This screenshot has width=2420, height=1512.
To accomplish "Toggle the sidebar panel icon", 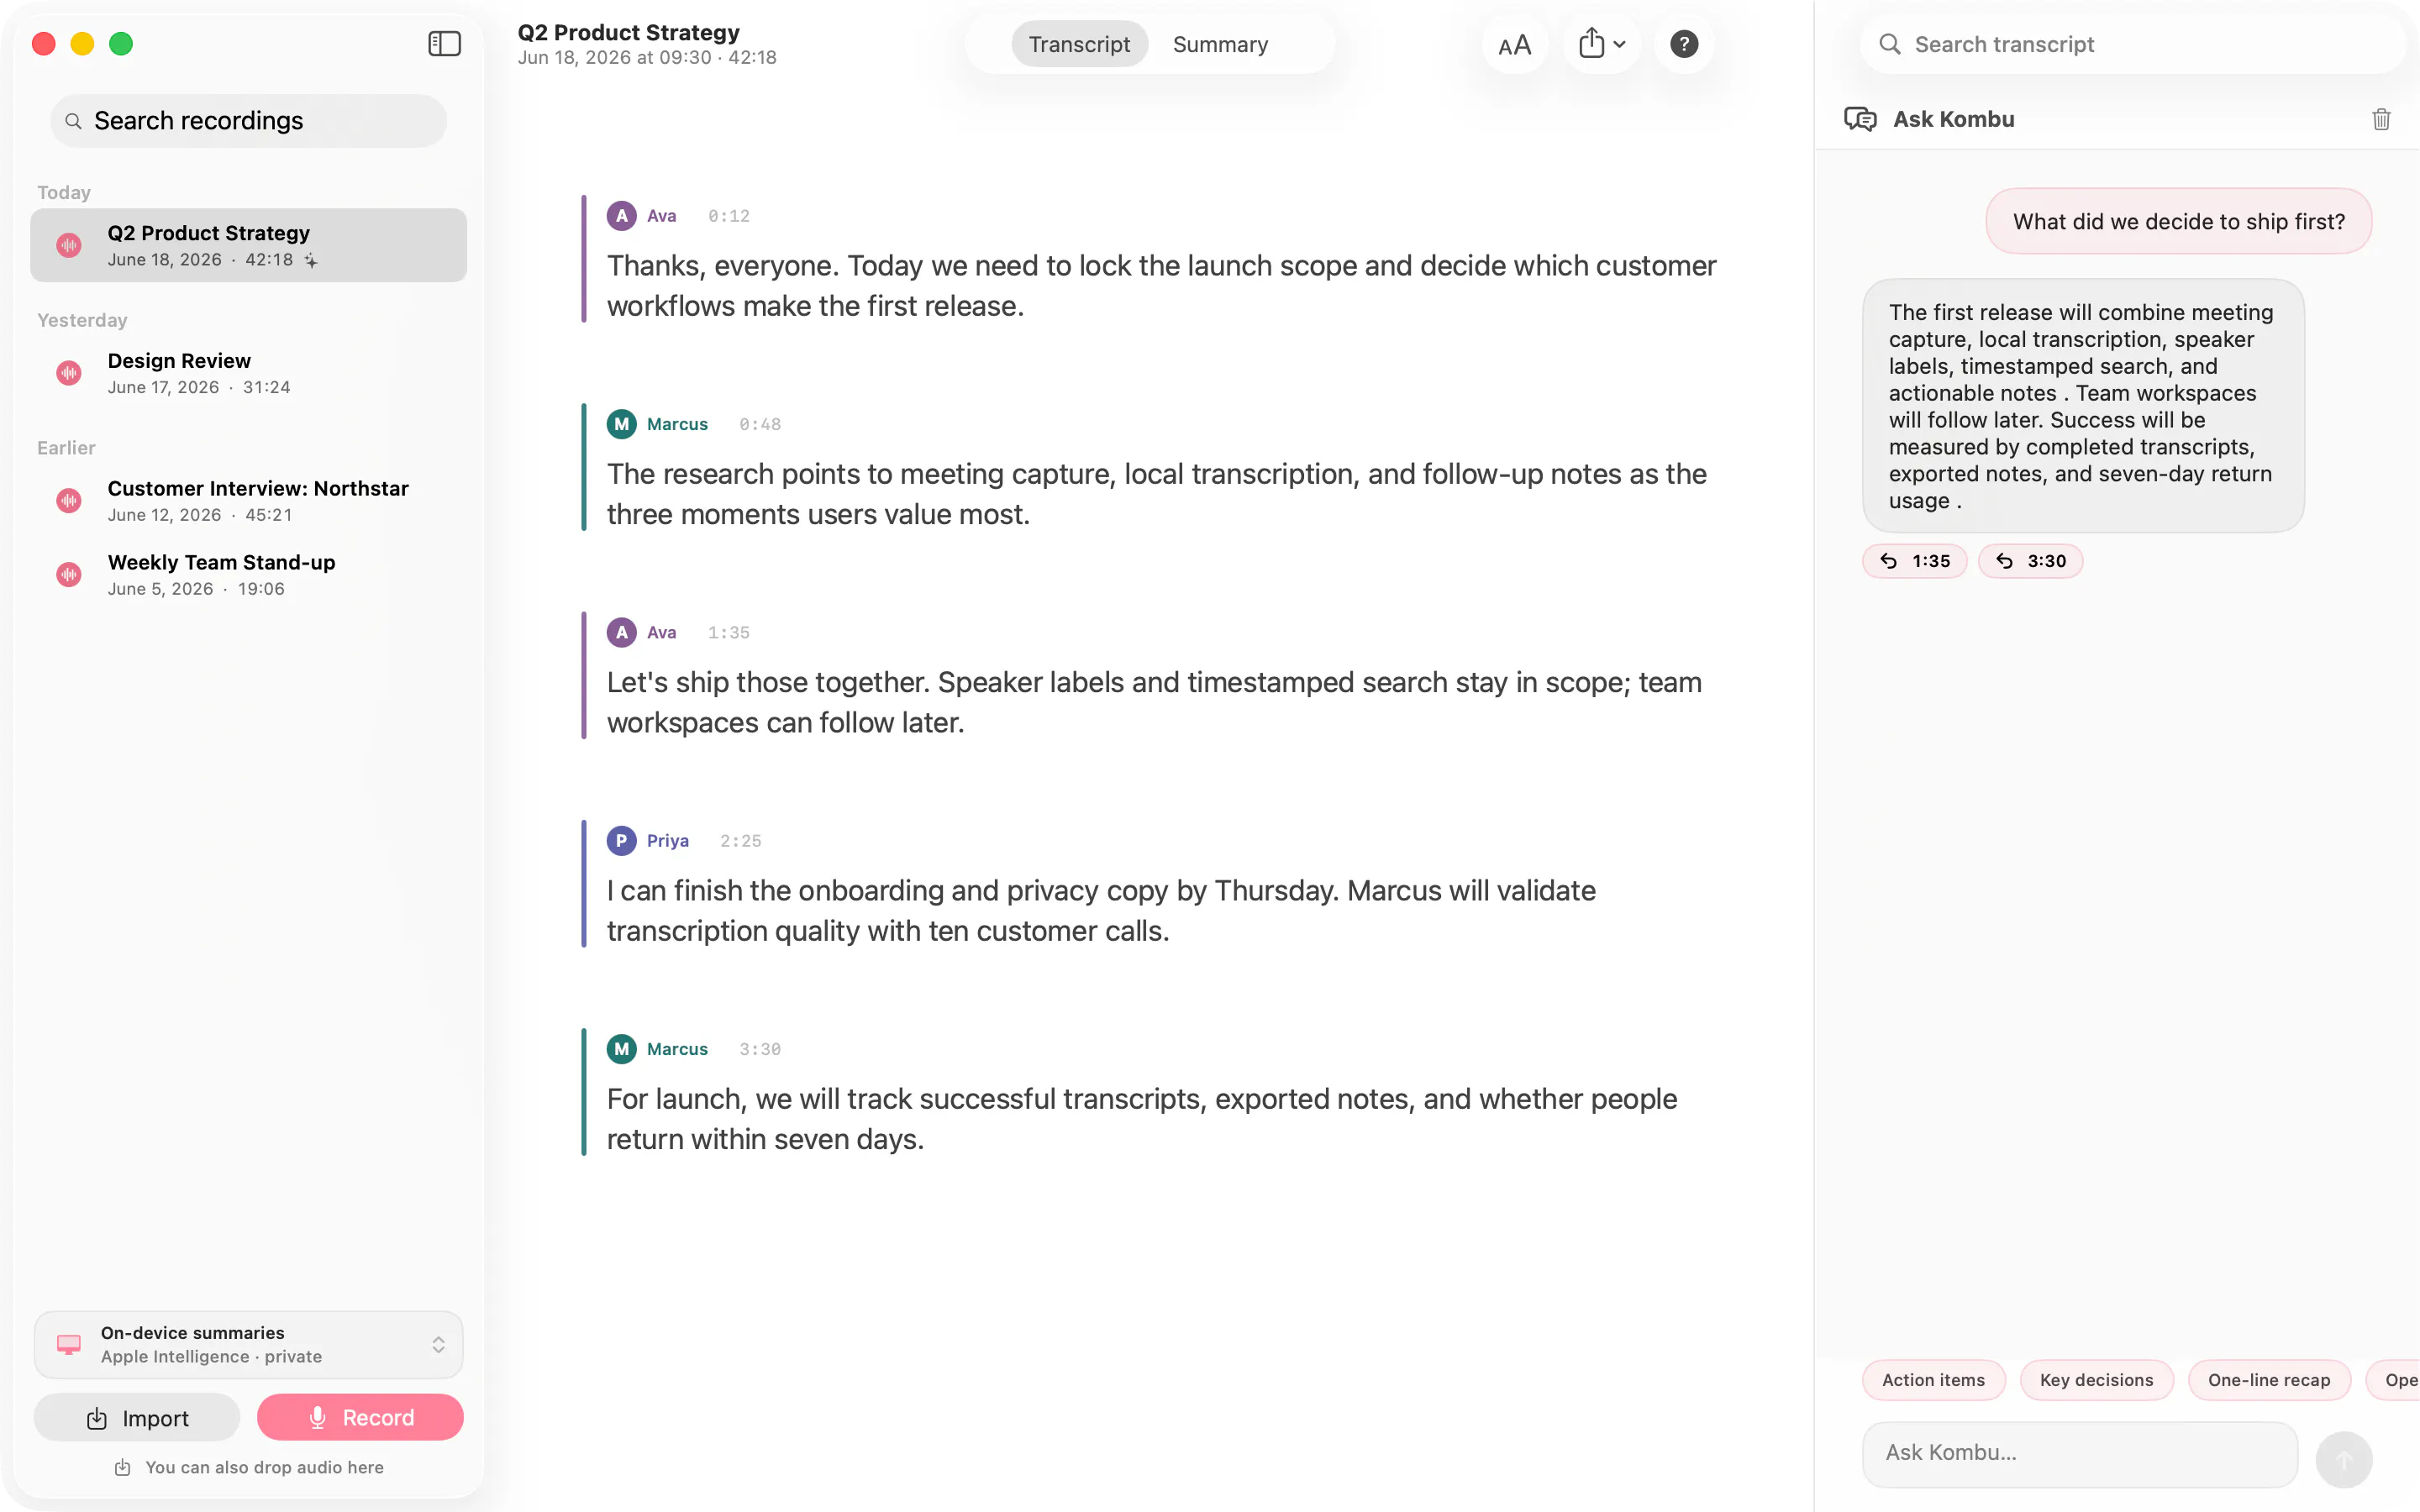I will tap(444, 44).
